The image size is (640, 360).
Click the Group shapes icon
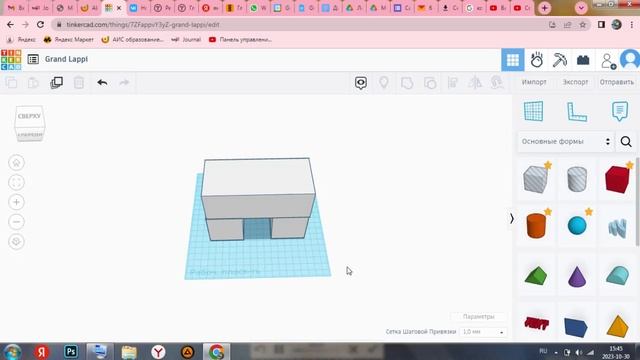click(x=407, y=83)
